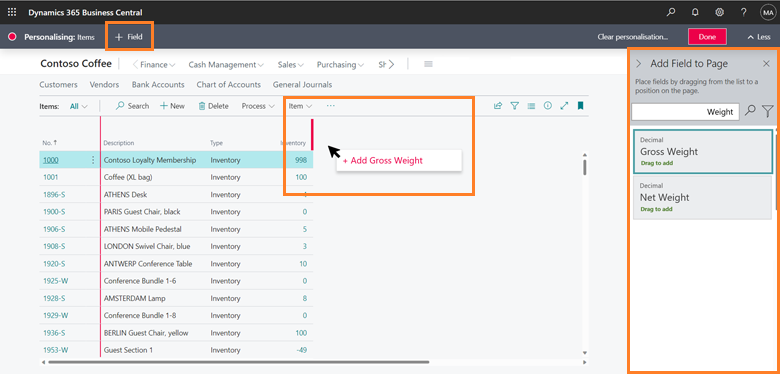Open item 1896-S
This screenshot has width=780, height=374.
pos(54,194)
